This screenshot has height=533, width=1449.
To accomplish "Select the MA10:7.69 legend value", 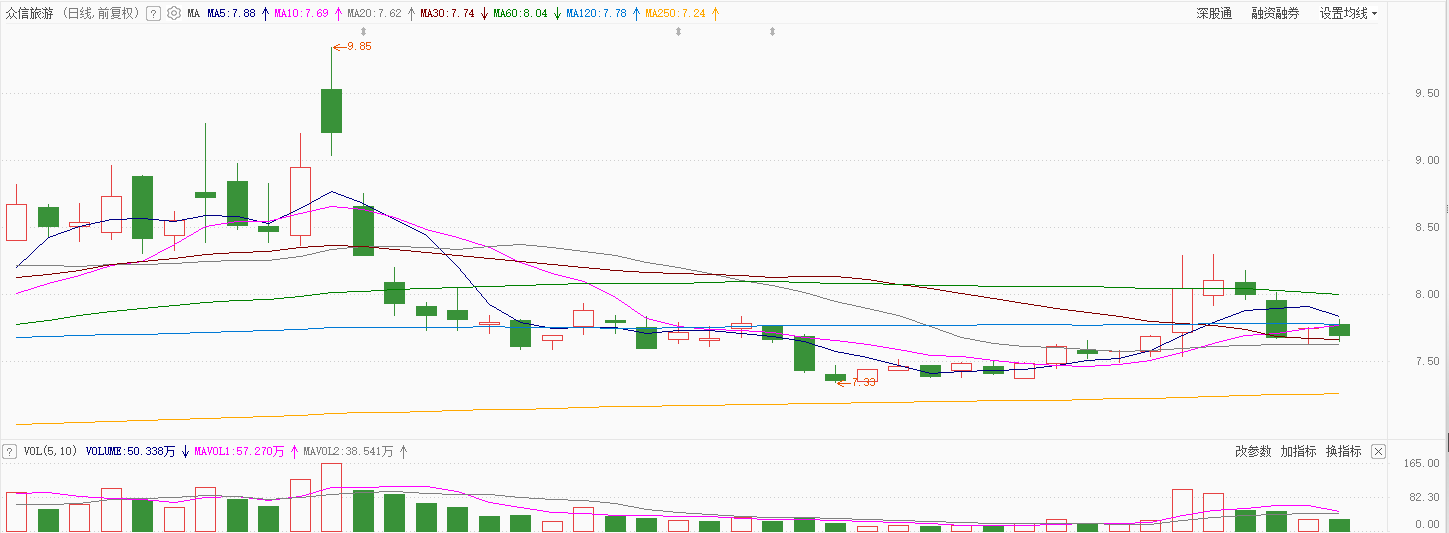I will (x=301, y=14).
